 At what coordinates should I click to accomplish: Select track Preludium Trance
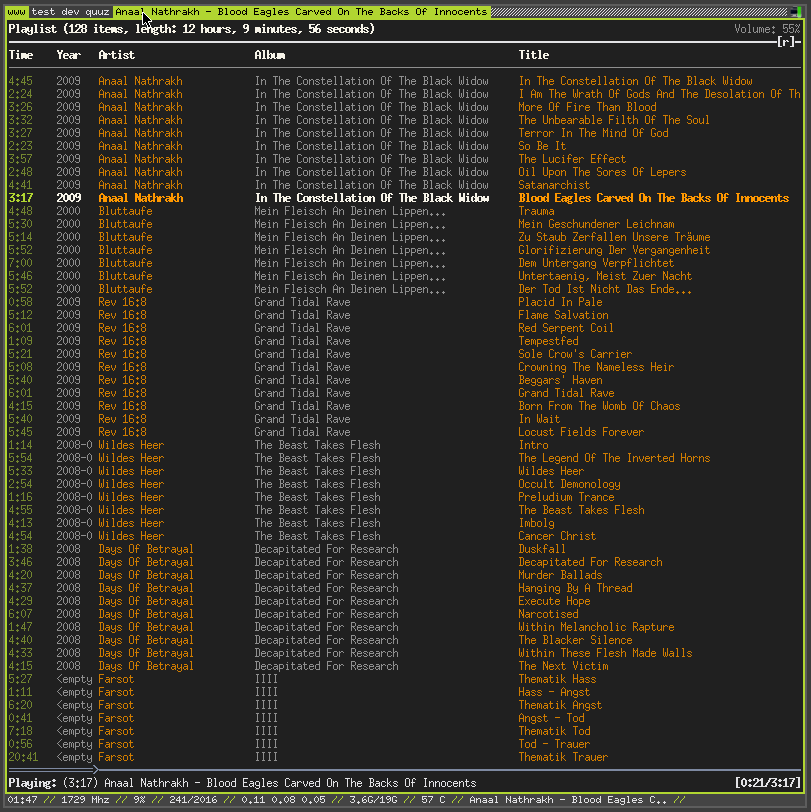pyautogui.click(x=566, y=497)
